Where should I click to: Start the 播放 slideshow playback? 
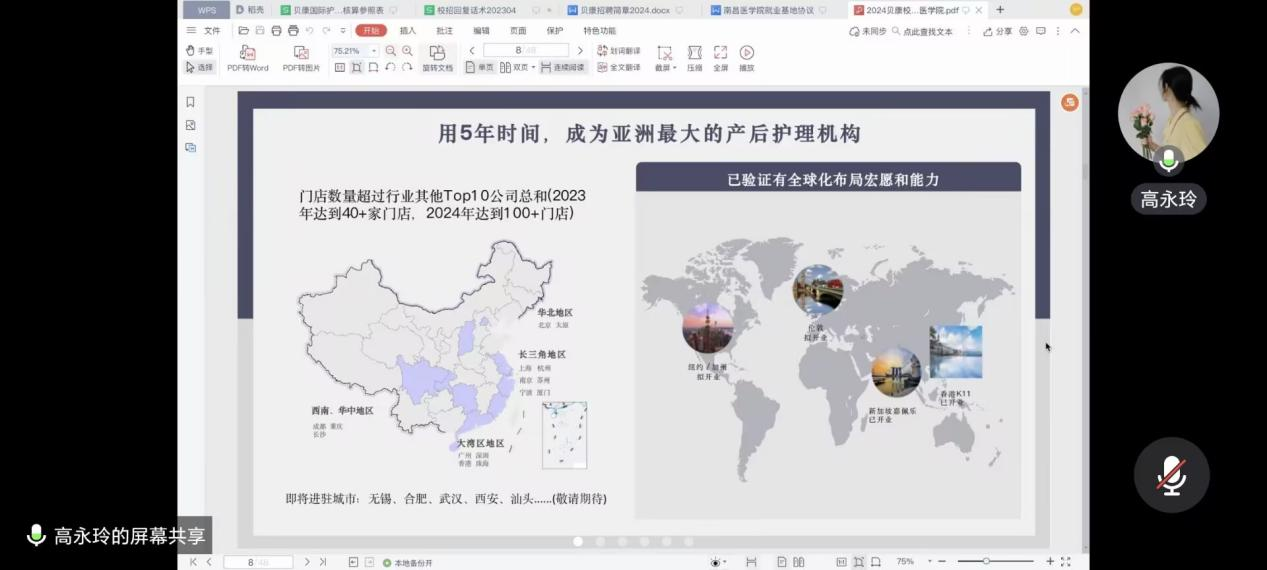coord(746,52)
